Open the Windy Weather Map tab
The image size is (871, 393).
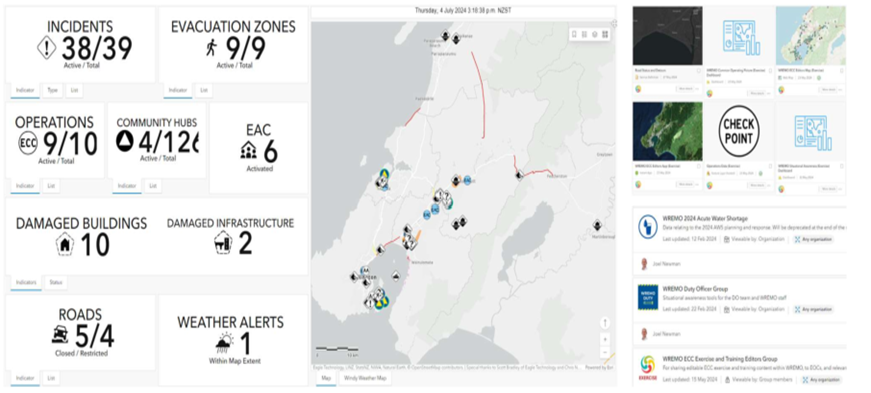pos(366,378)
